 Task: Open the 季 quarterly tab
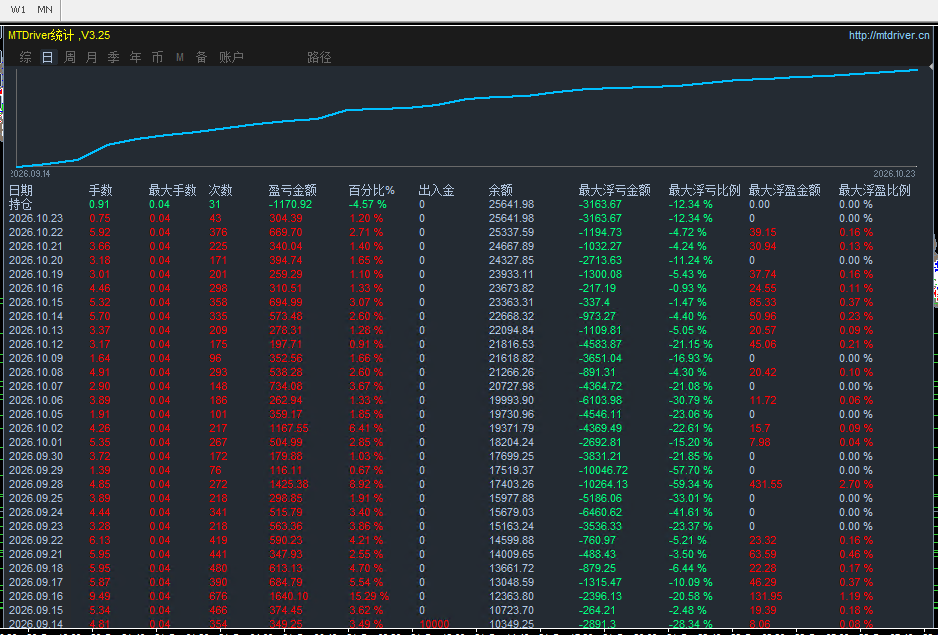[114, 57]
